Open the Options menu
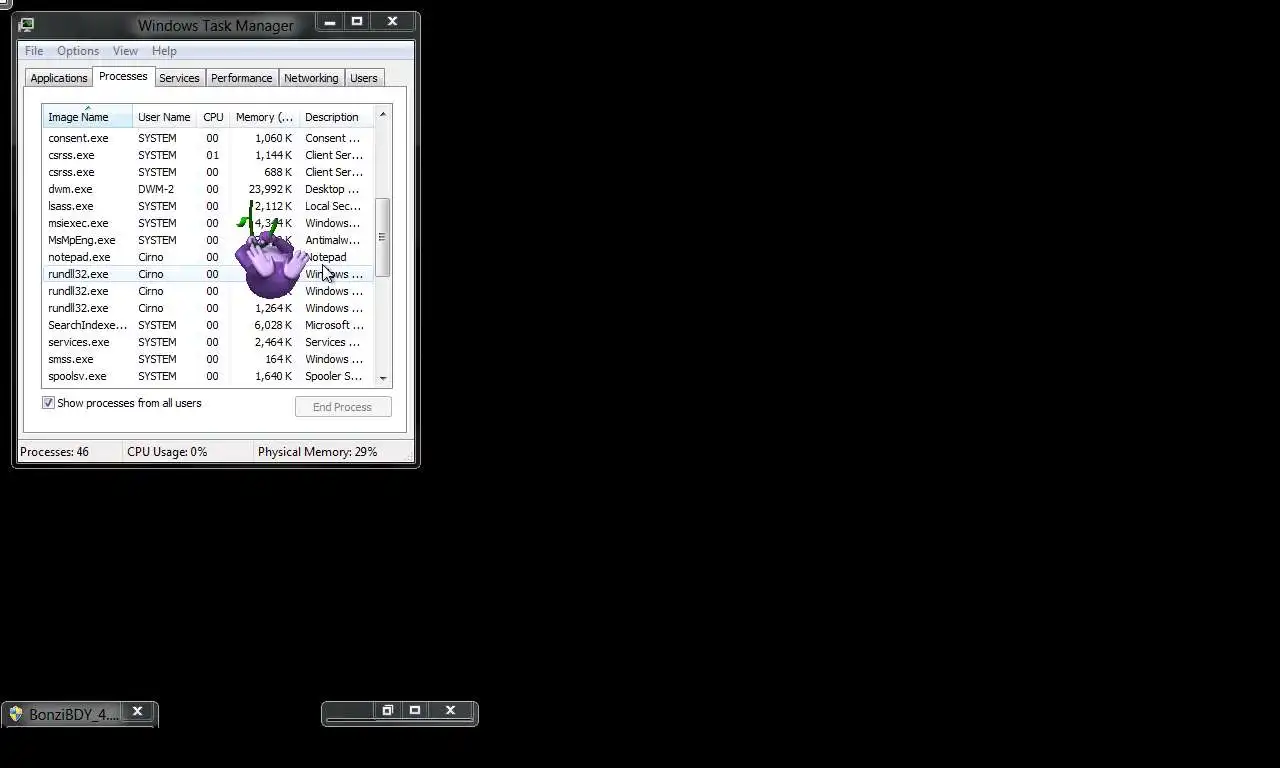Screen dimensions: 1280x768 [78, 51]
